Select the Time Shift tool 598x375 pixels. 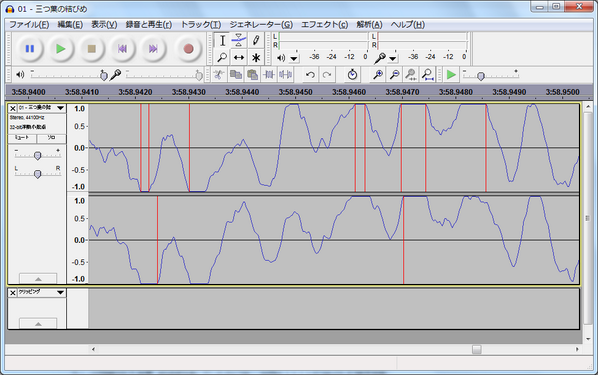[x=239, y=57]
